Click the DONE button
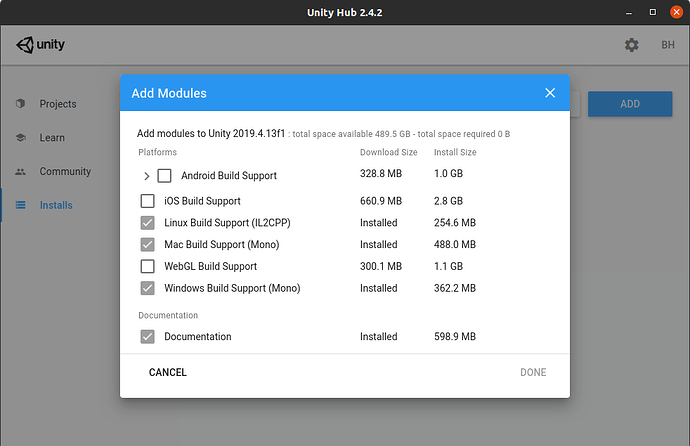The height and width of the screenshot is (446, 690). coord(533,373)
